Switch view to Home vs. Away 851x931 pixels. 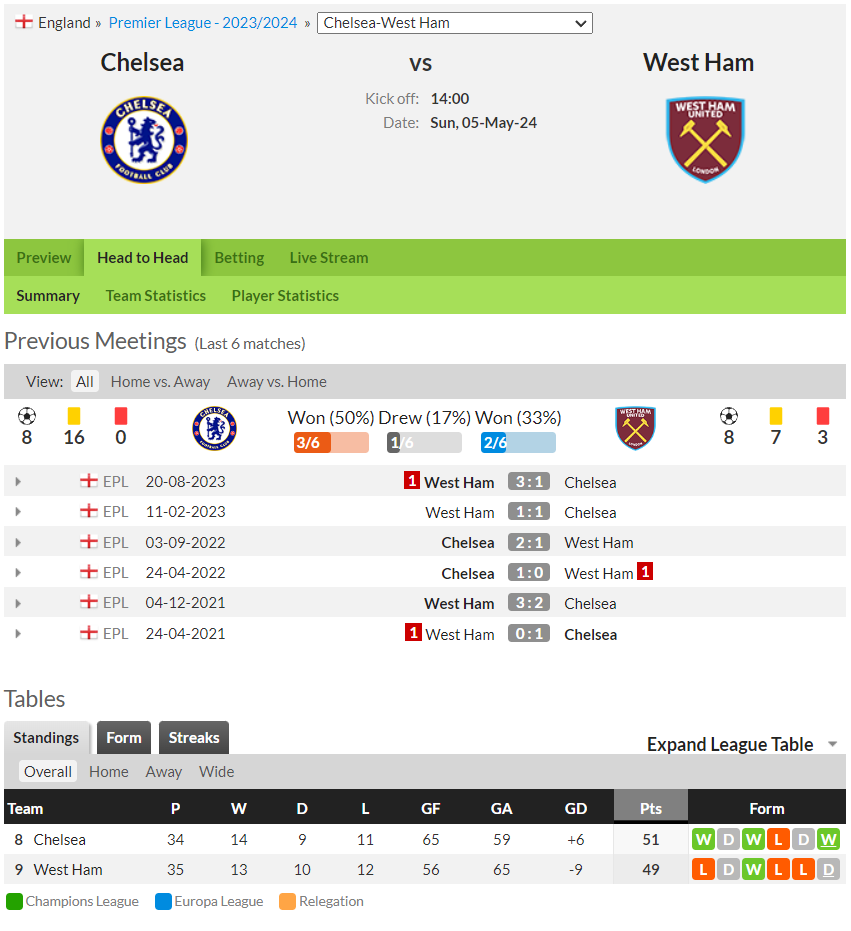pos(160,381)
